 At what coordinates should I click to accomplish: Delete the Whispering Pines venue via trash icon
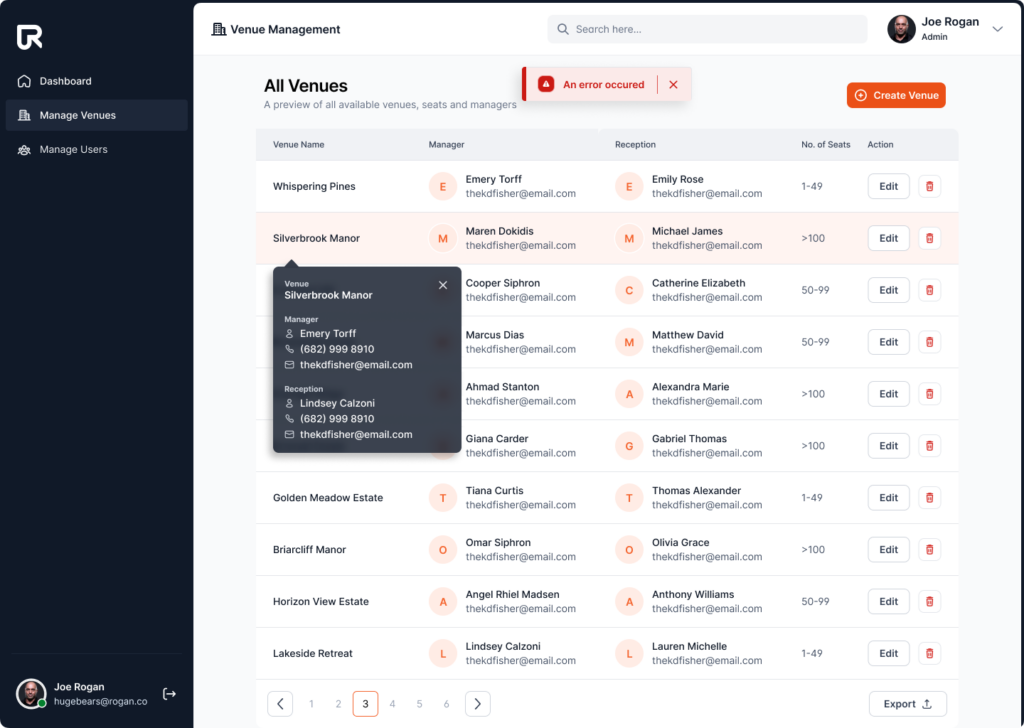(929, 186)
